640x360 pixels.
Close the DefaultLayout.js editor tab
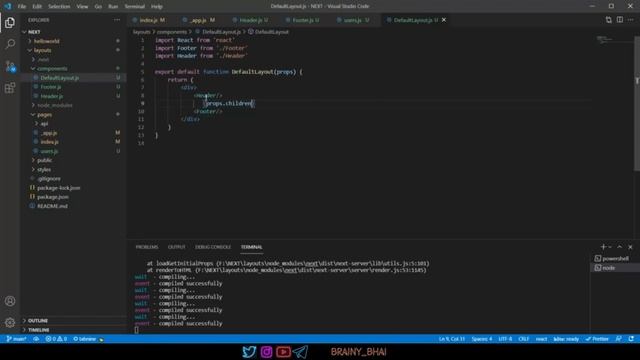click(x=444, y=20)
